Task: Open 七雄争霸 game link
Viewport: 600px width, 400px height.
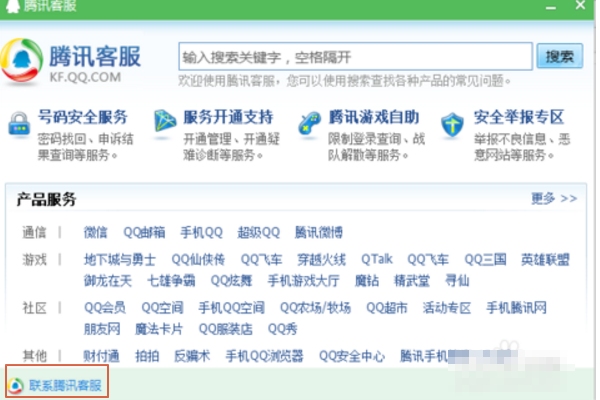Action: click(171, 281)
